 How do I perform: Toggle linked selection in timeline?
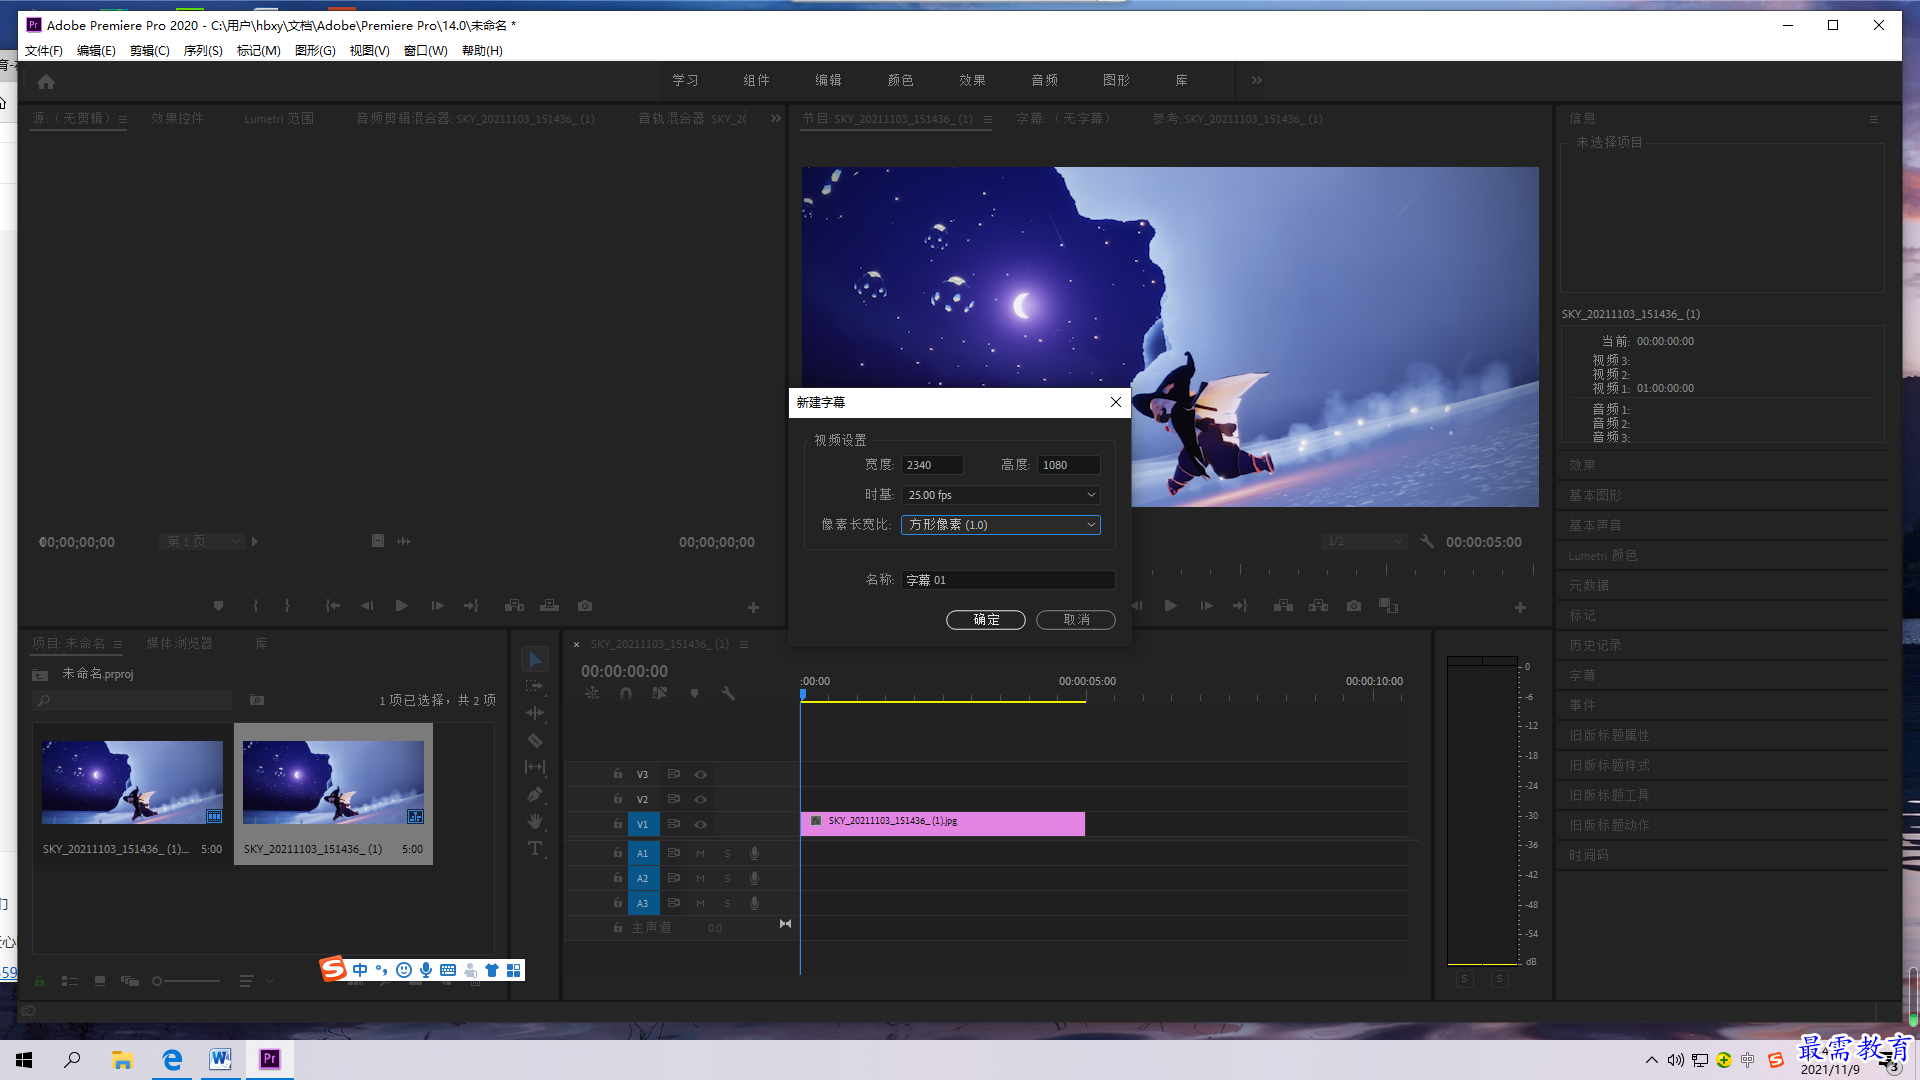pyautogui.click(x=660, y=693)
